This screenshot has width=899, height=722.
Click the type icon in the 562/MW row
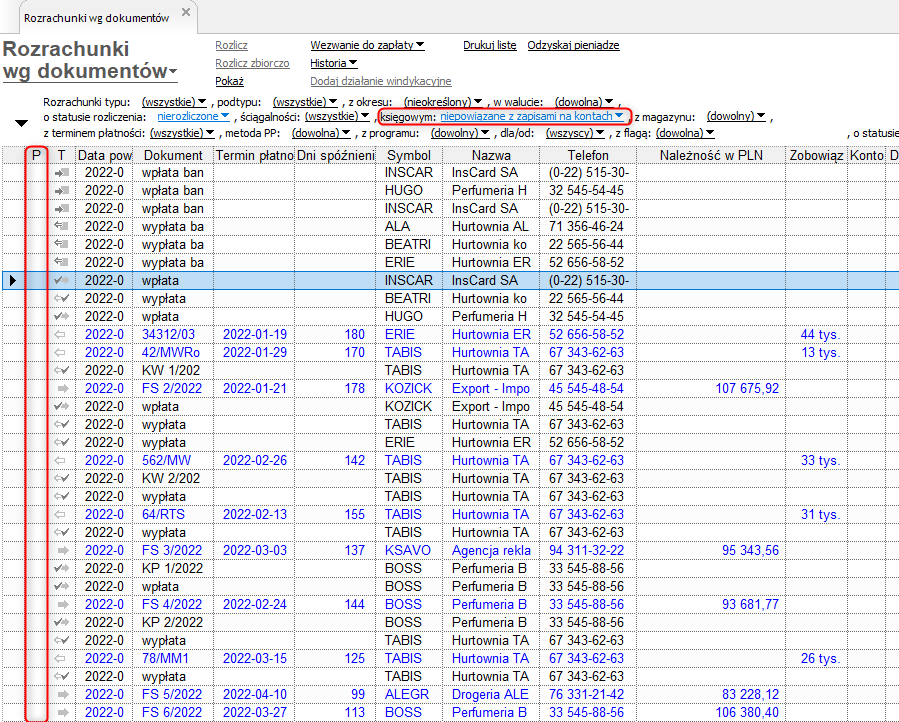point(62,461)
